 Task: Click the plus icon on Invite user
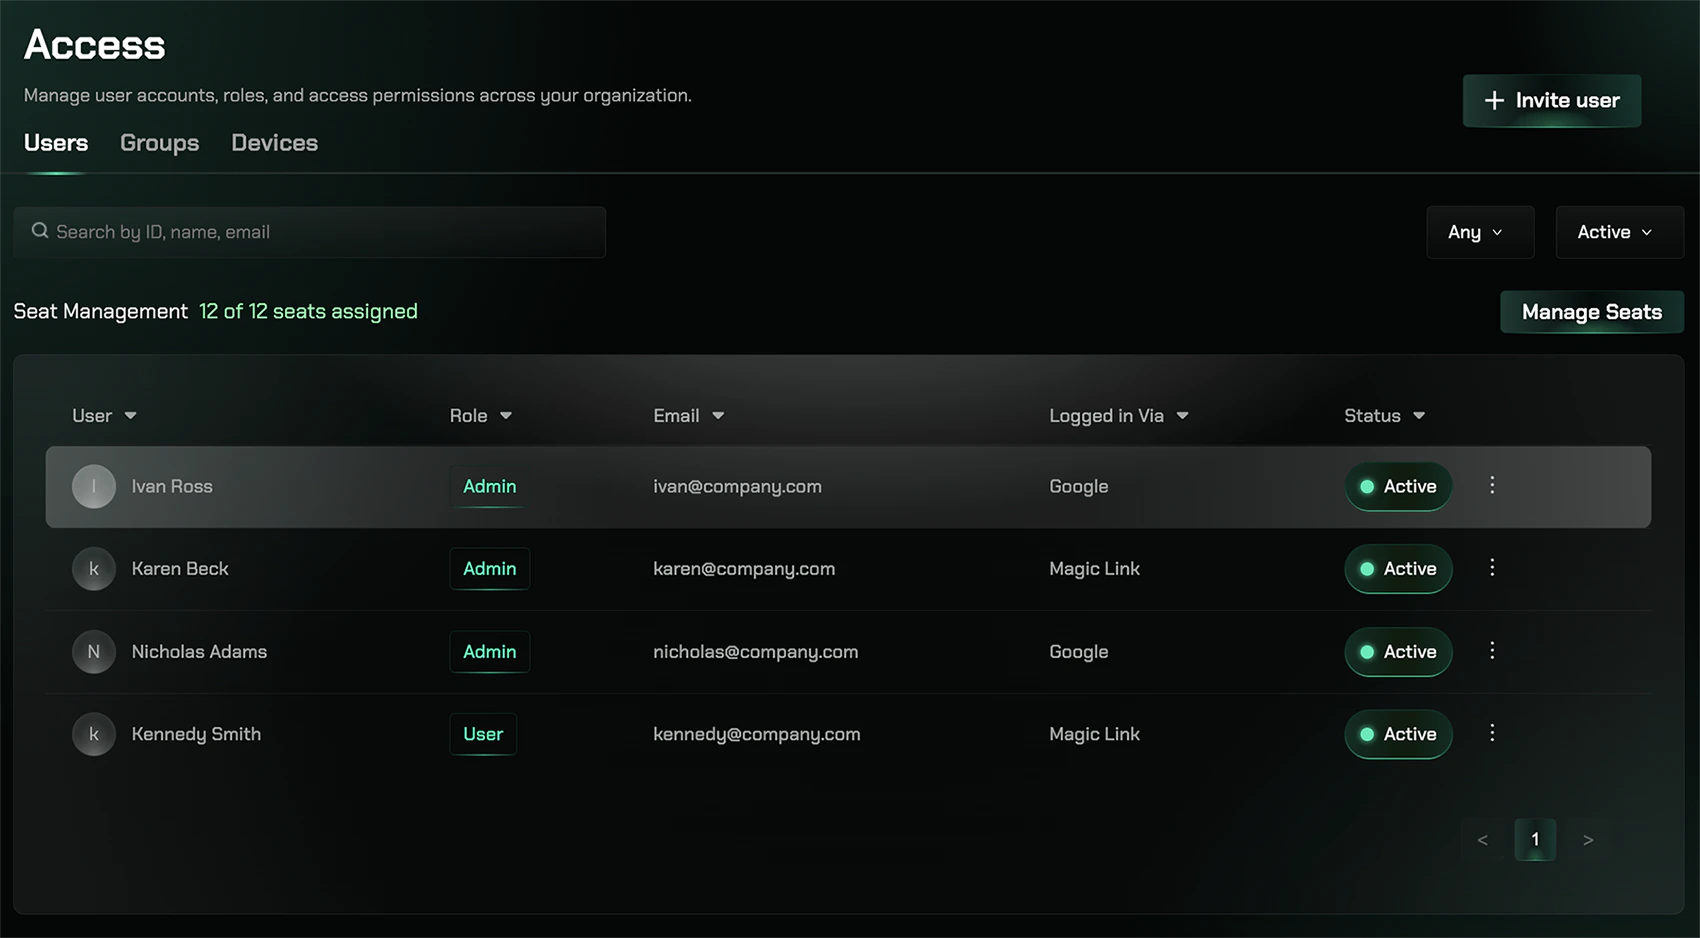tap(1494, 100)
